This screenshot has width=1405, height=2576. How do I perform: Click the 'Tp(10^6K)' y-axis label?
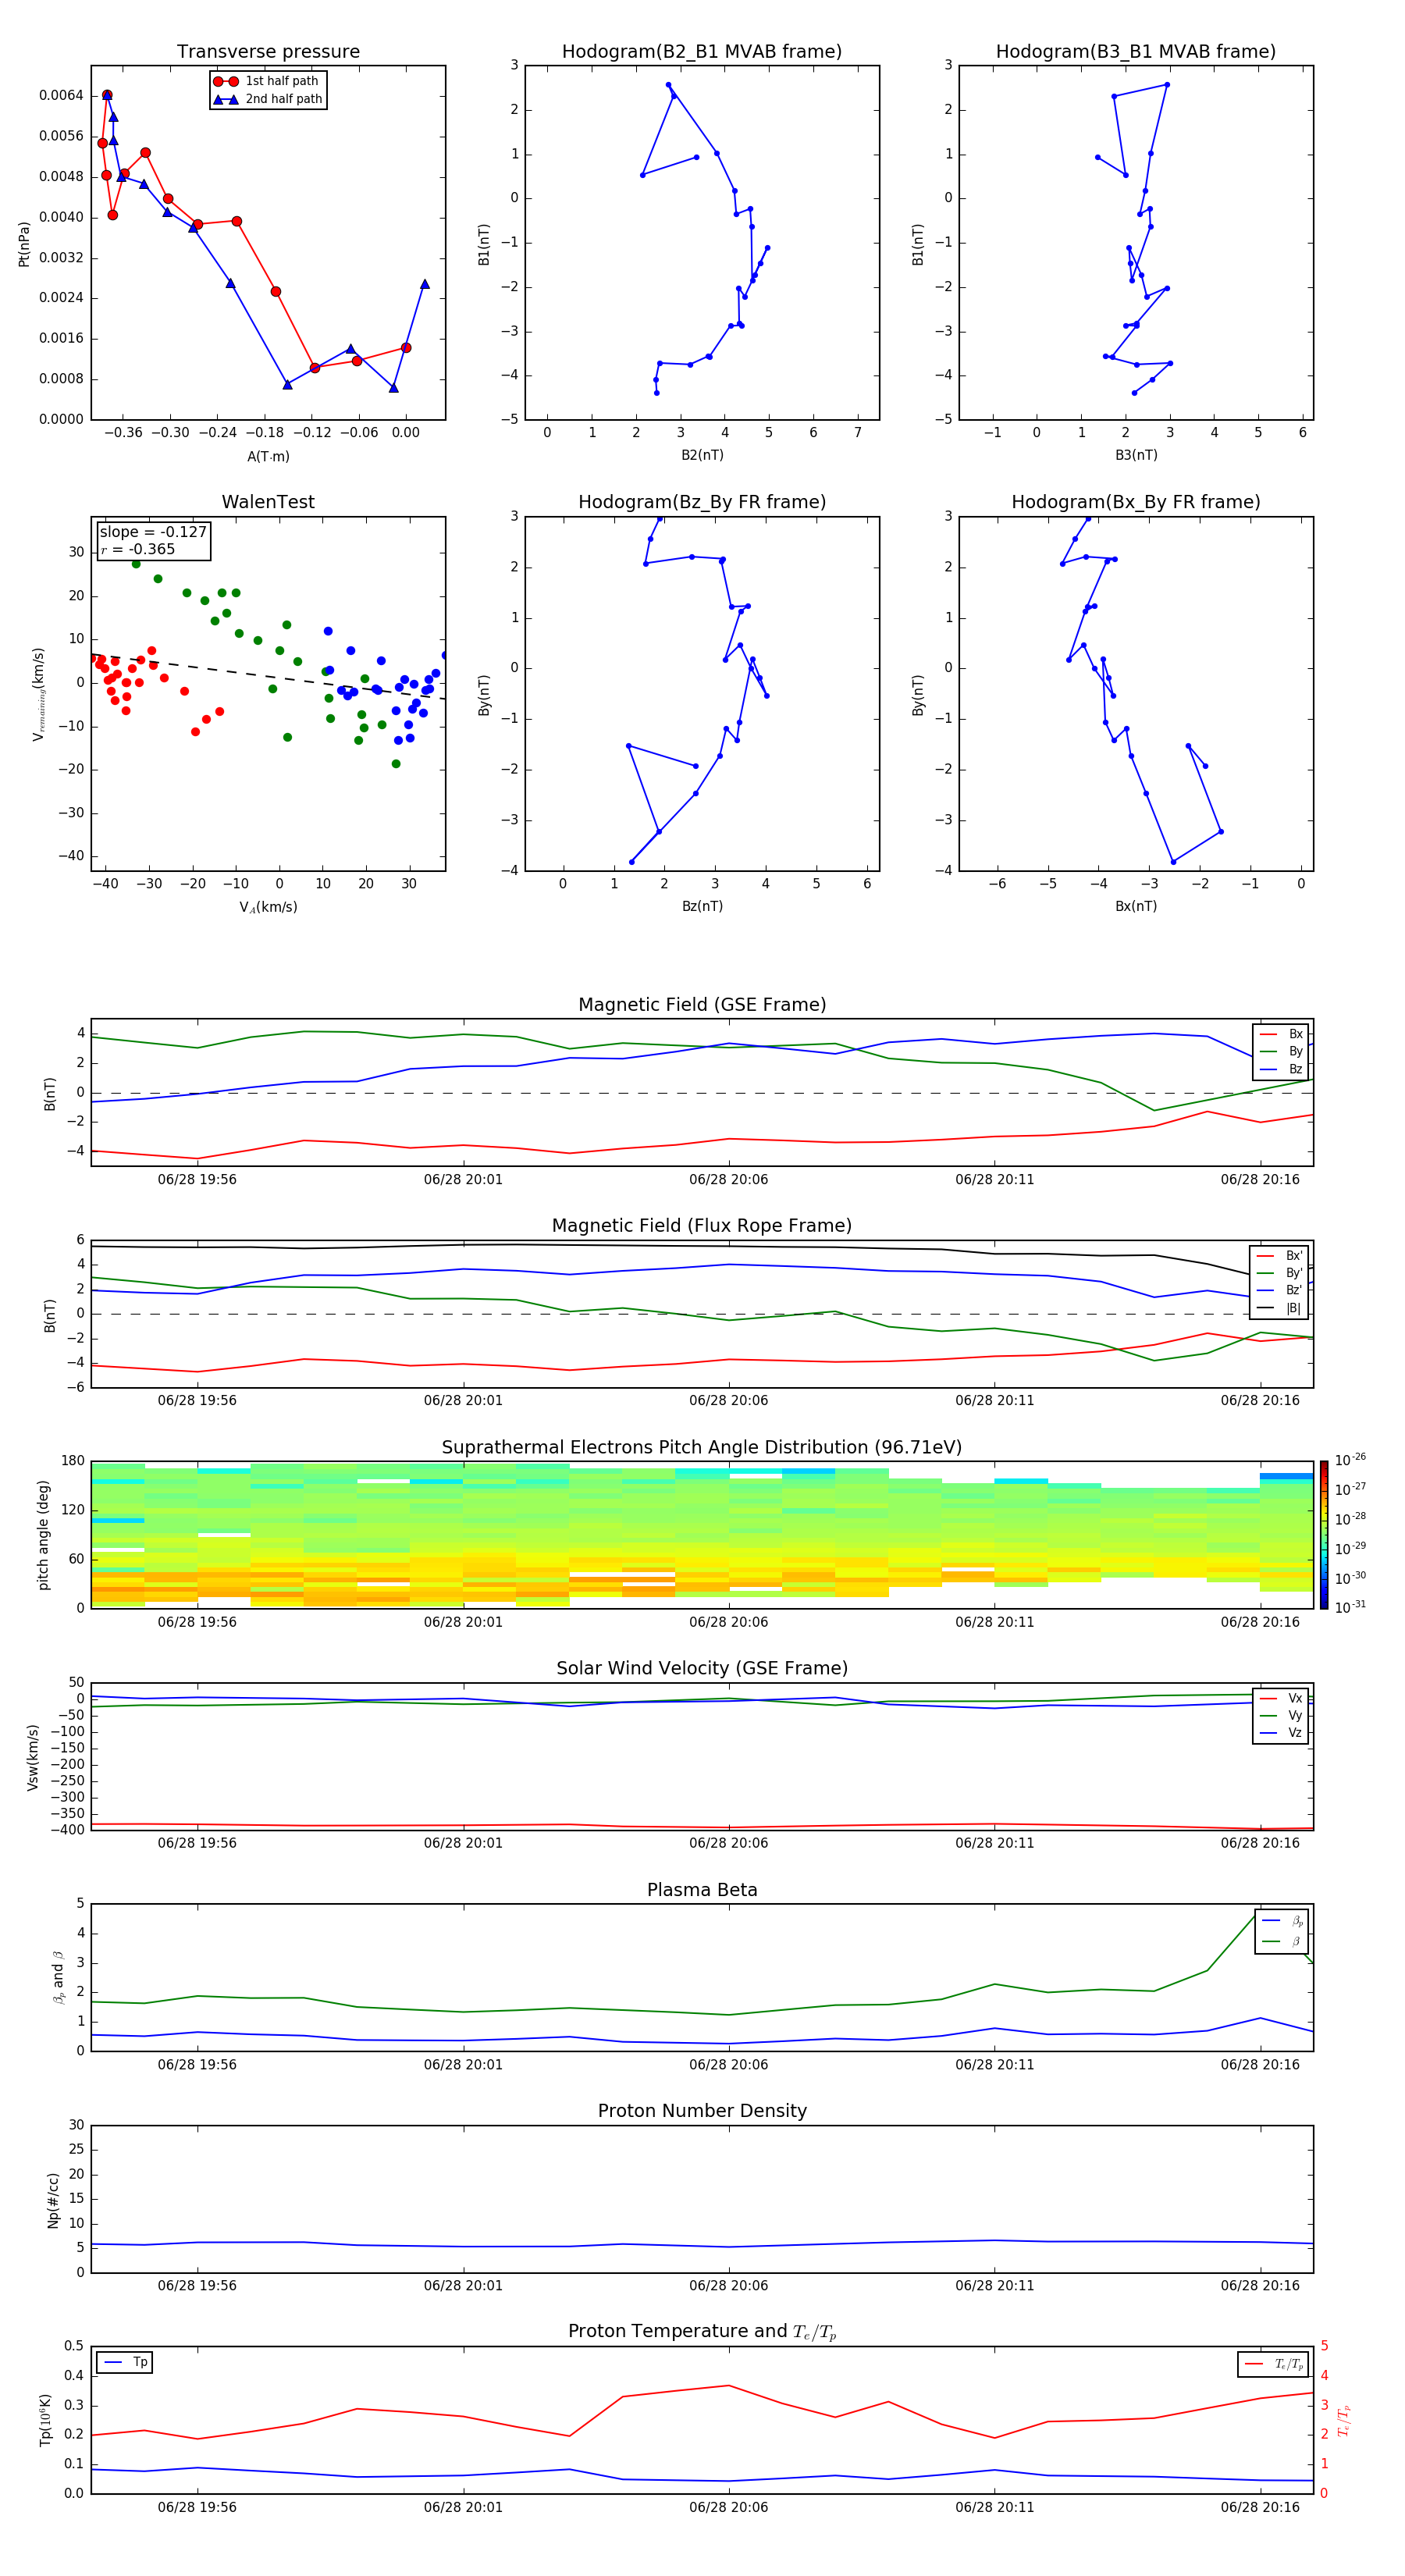coord(45,2420)
